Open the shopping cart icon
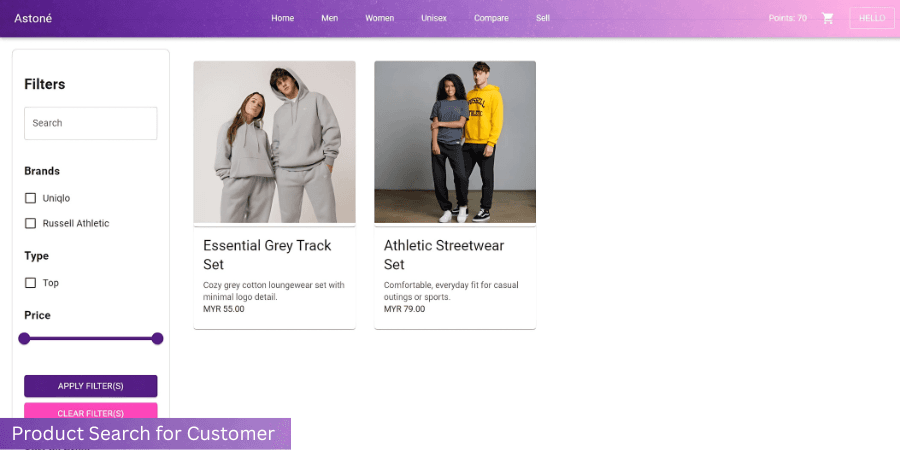Image resolution: width=900 pixels, height=450 pixels. (827, 18)
